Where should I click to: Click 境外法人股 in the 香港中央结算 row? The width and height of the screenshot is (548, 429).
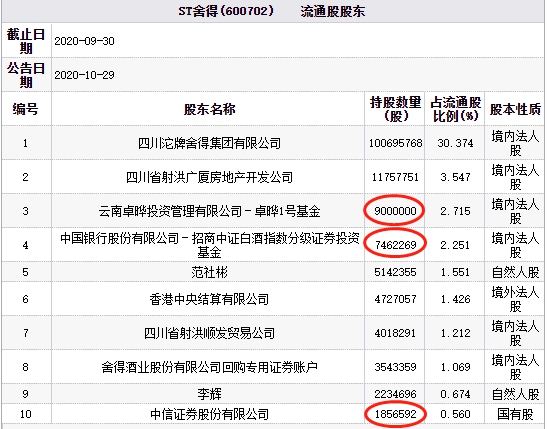pos(515,299)
